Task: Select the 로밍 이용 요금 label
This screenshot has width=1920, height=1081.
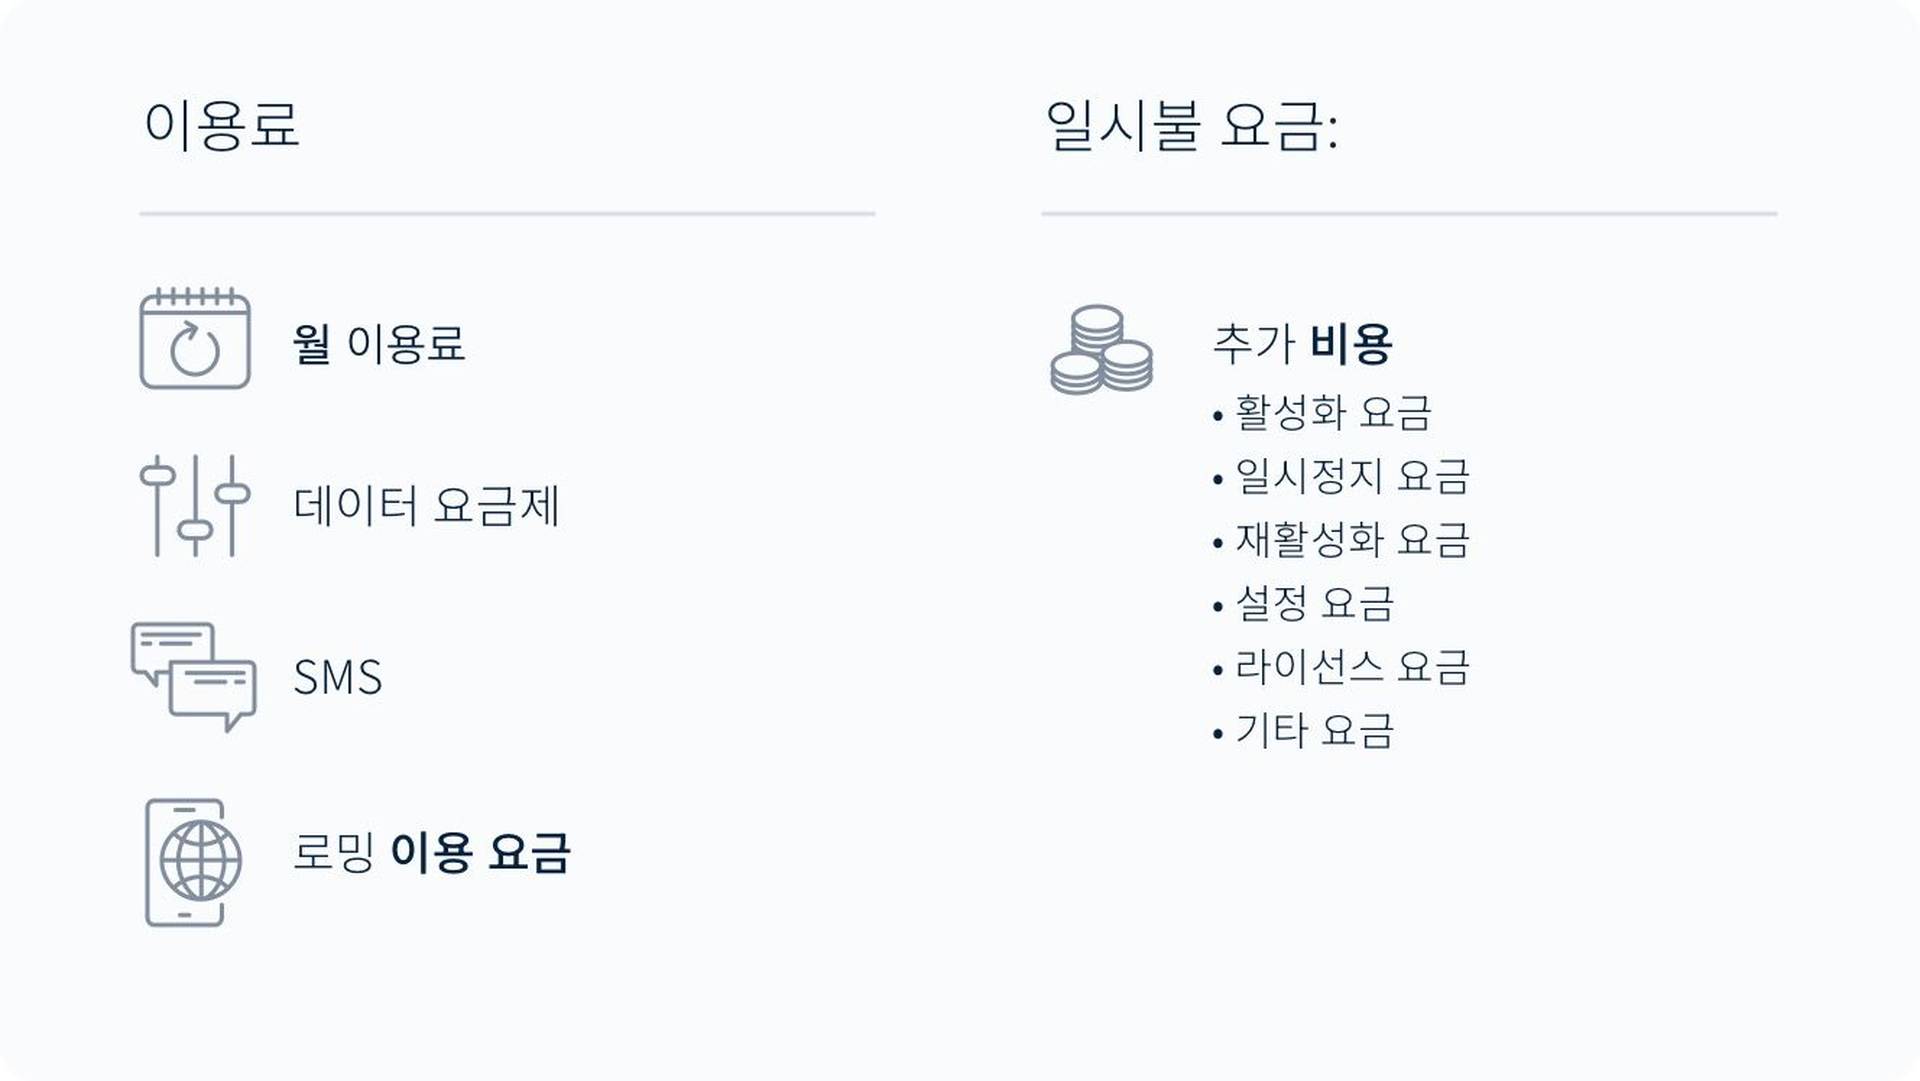Action: [431, 853]
